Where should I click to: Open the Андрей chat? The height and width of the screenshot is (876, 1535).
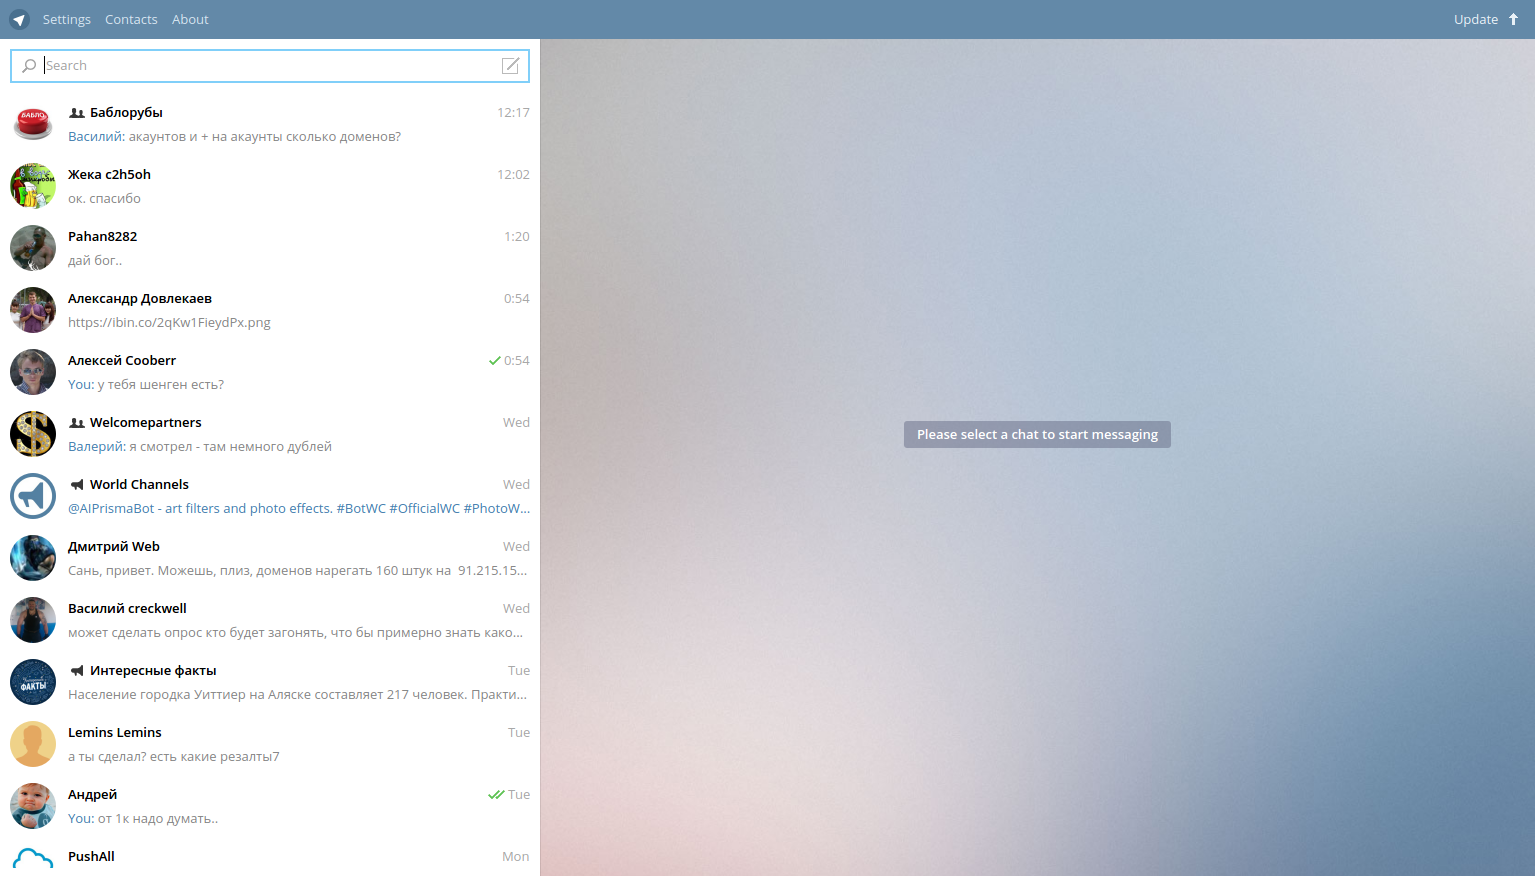coord(270,807)
